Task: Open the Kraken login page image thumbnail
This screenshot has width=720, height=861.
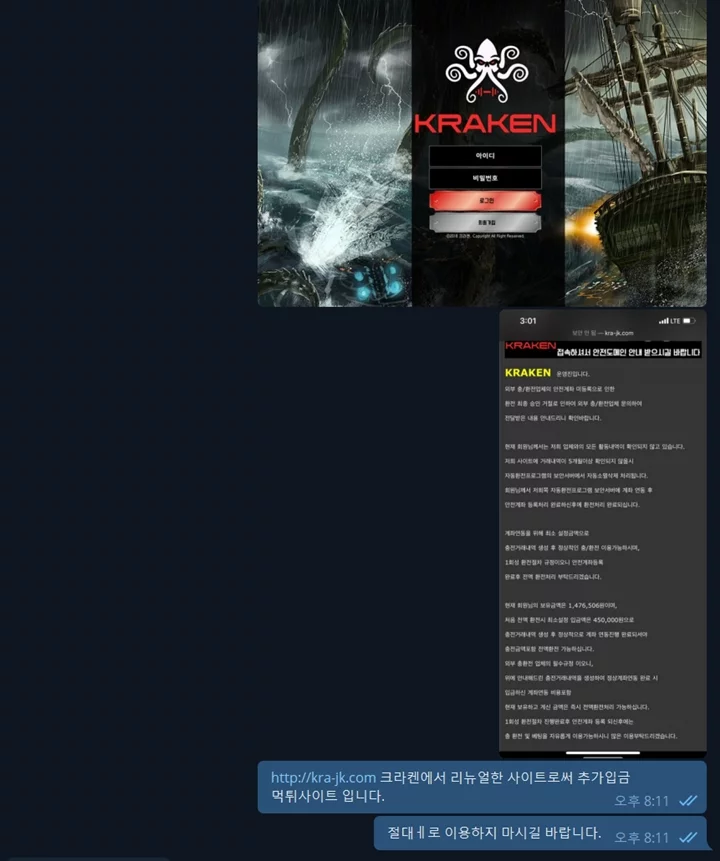Action: pyautogui.click(x=482, y=153)
